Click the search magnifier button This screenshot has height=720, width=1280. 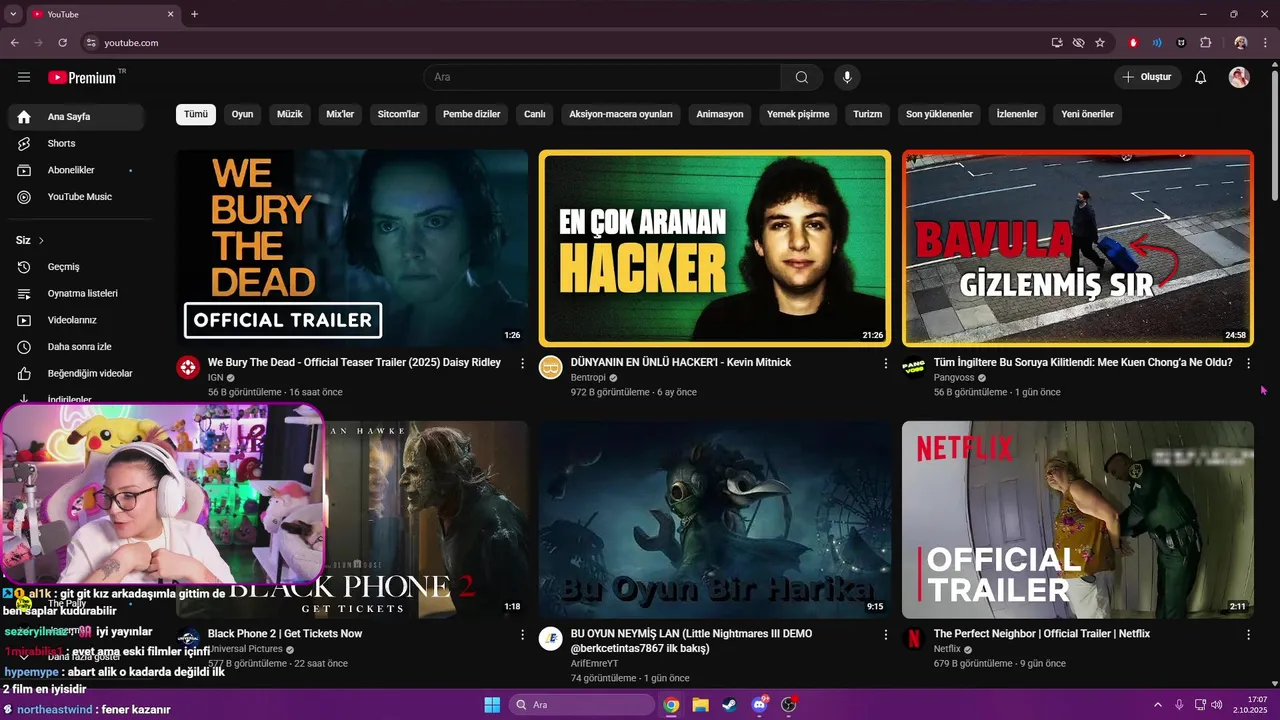pos(802,77)
